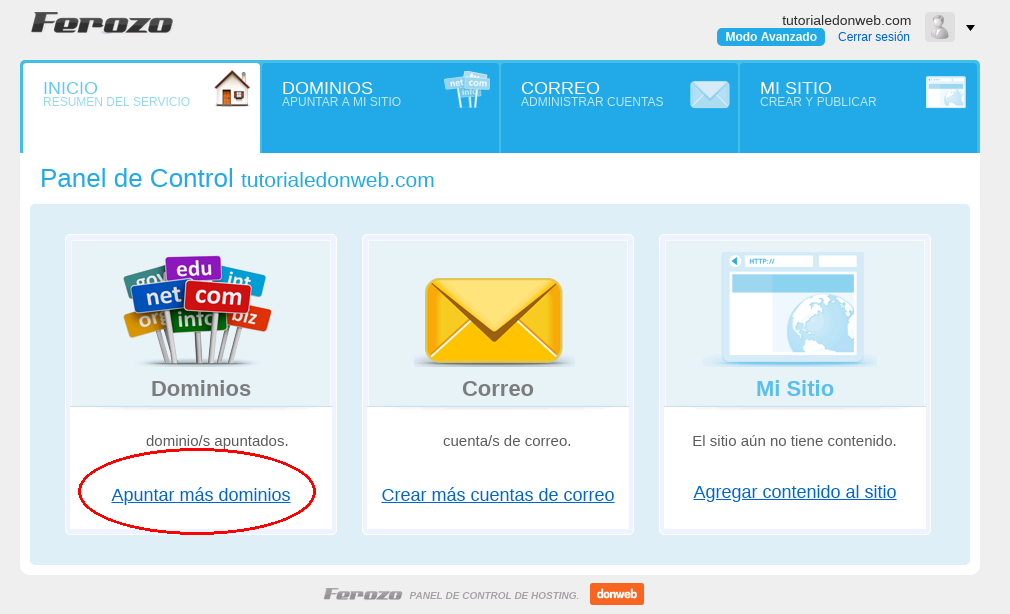
Task: Switch to Modo Avanzado
Action: coord(770,37)
